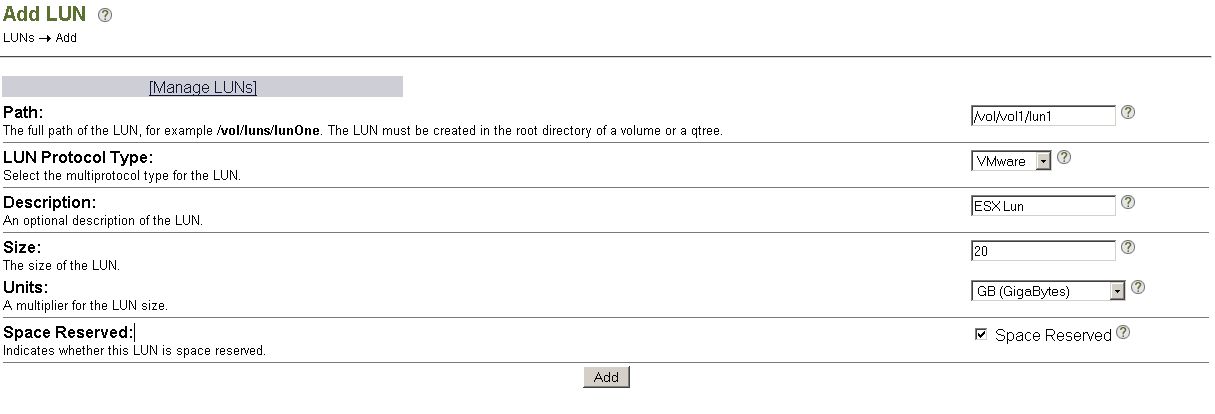Open help icon beside Add LUN title
Screen dimensions: 1215x414
coord(105,16)
